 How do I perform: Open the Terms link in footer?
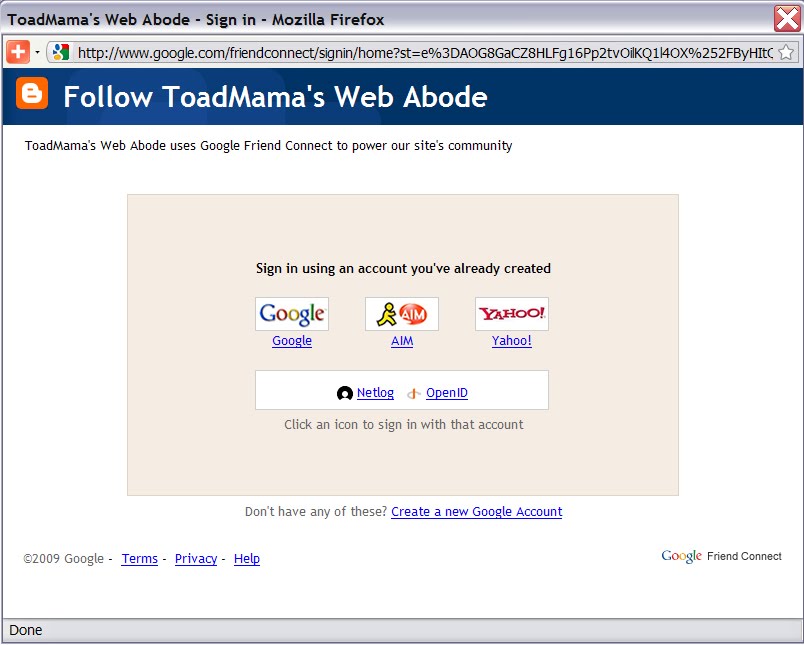[139, 559]
